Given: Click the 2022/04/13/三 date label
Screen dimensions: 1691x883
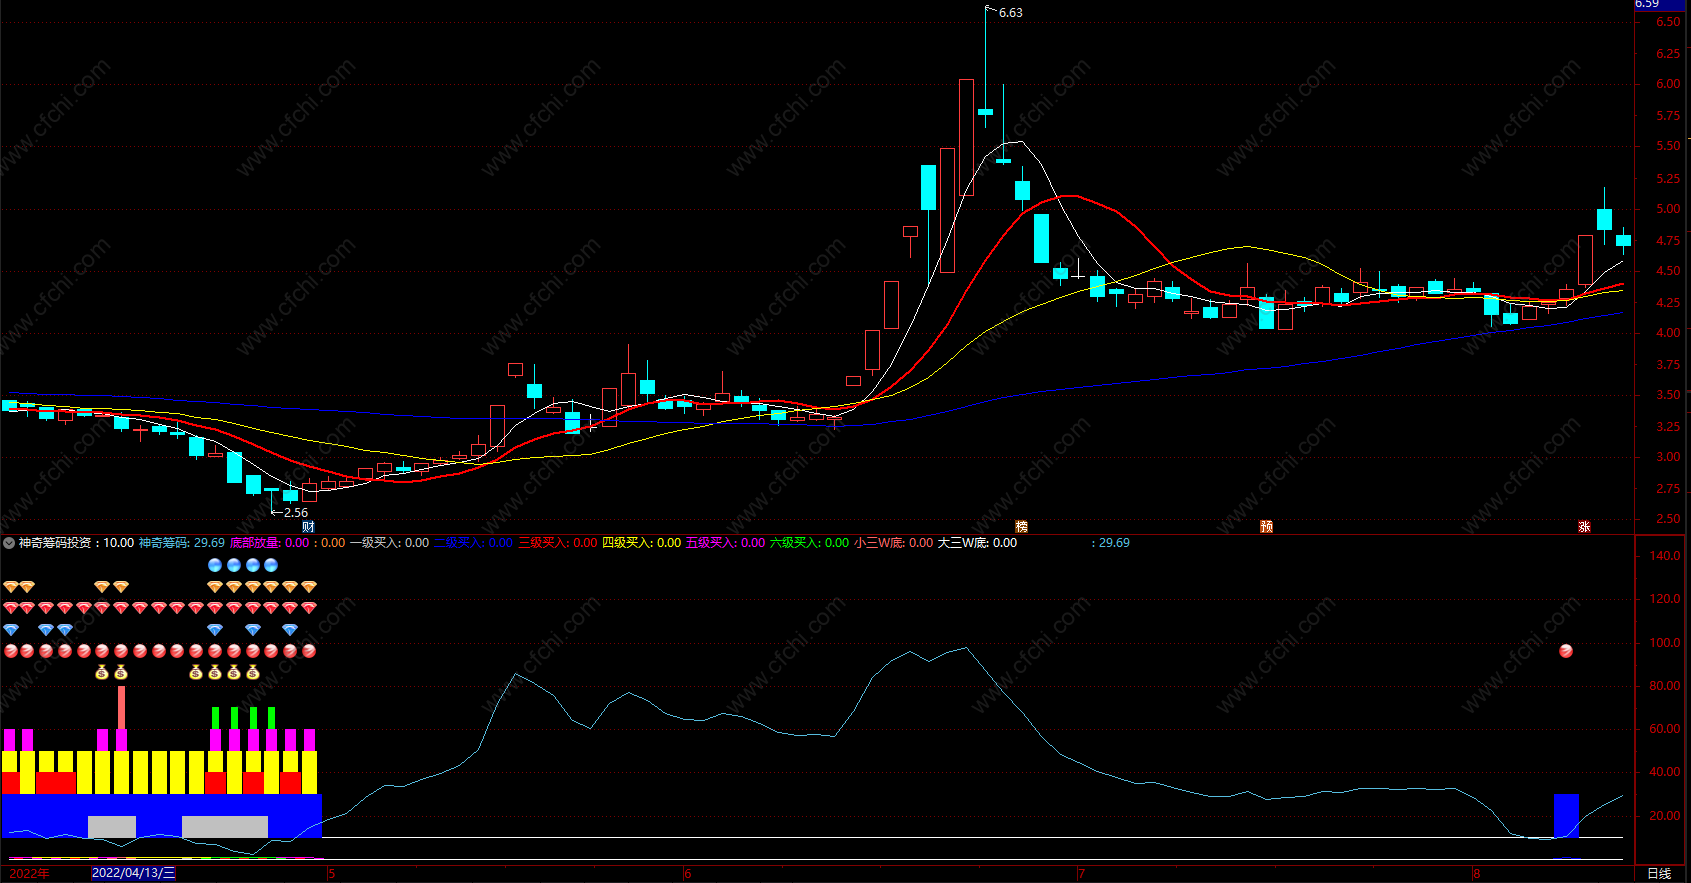Looking at the screenshot, I should coord(133,873).
